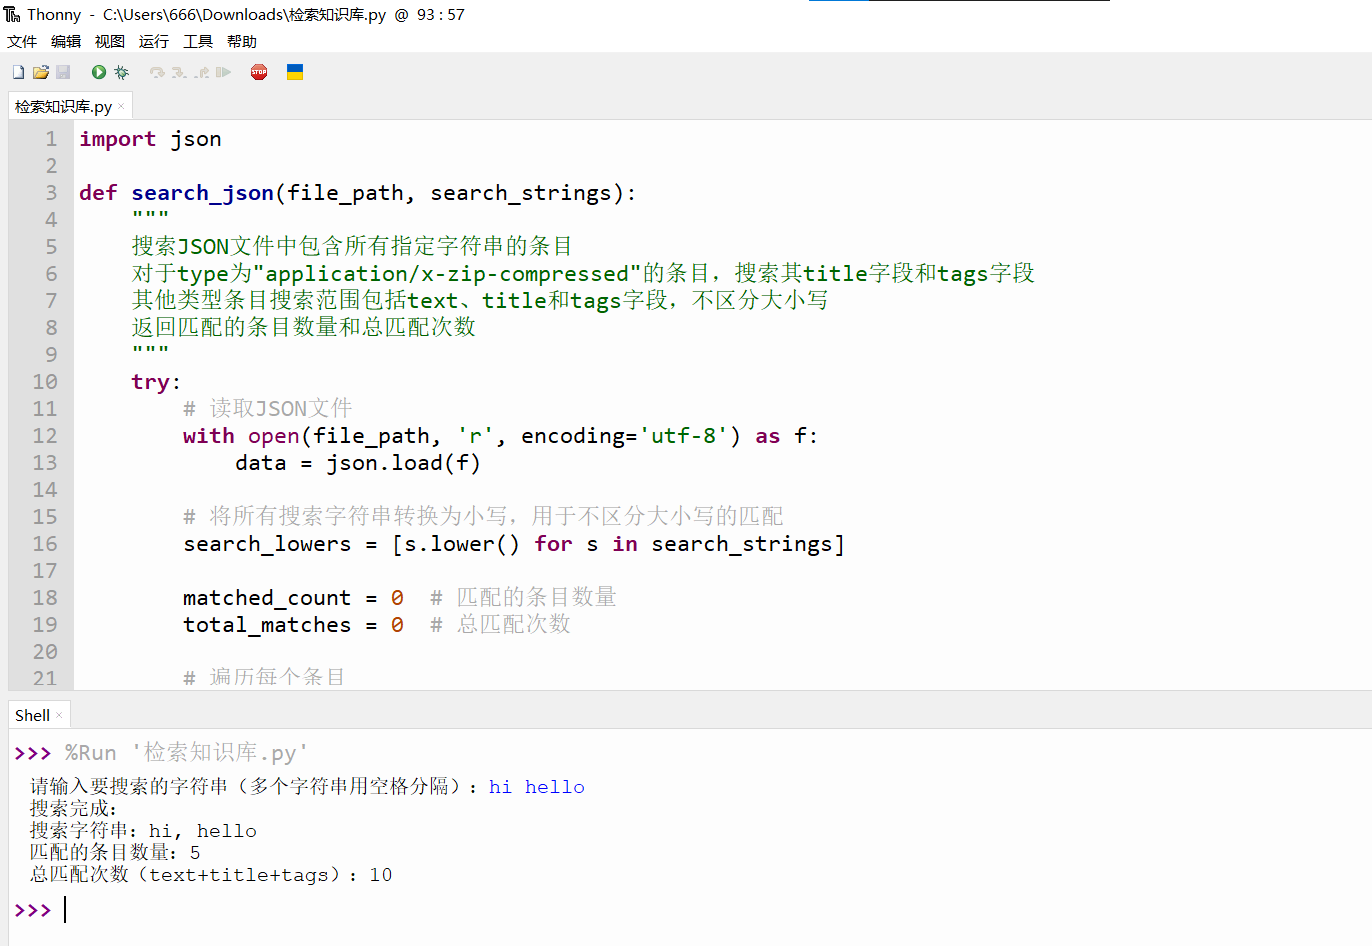The height and width of the screenshot is (946, 1372).
Task: Click the 'matched_count = 0' line
Action: 293,598
